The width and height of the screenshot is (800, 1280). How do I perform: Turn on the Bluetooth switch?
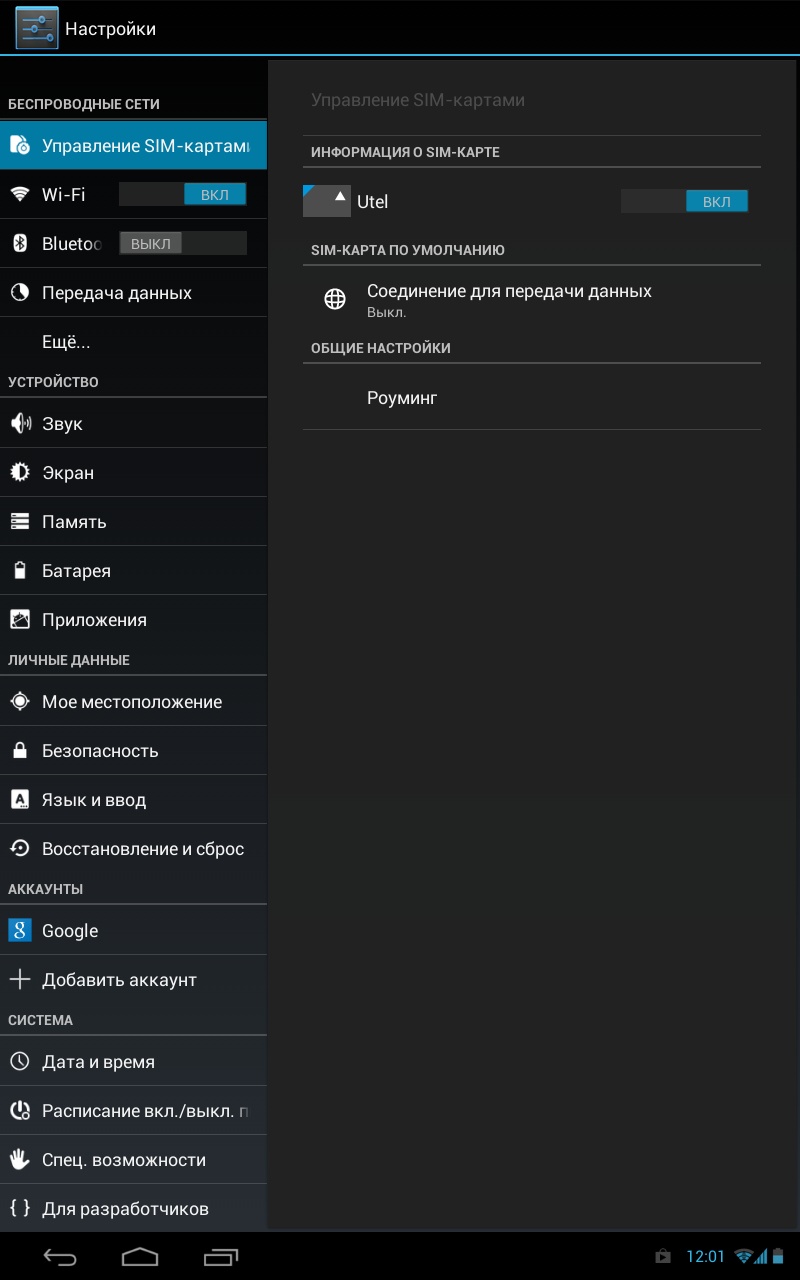[182, 243]
